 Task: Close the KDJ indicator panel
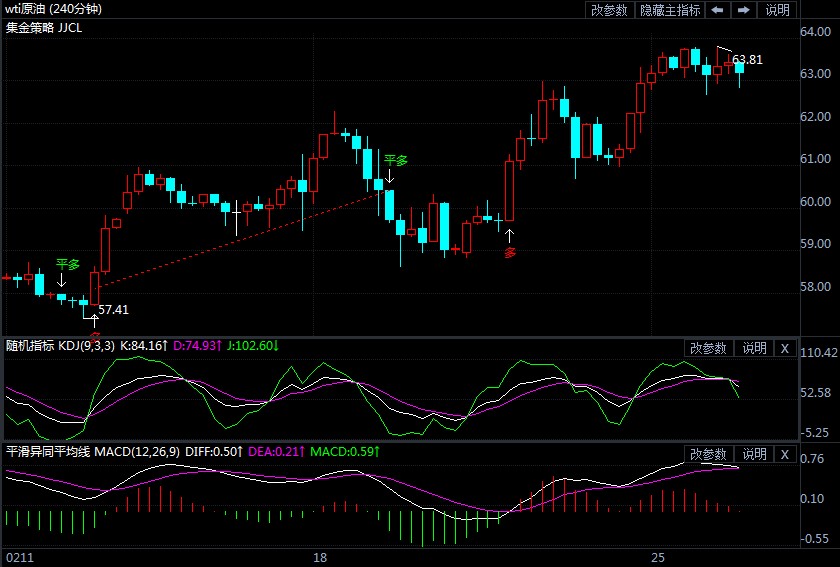pyautogui.click(x=785, y=348)
